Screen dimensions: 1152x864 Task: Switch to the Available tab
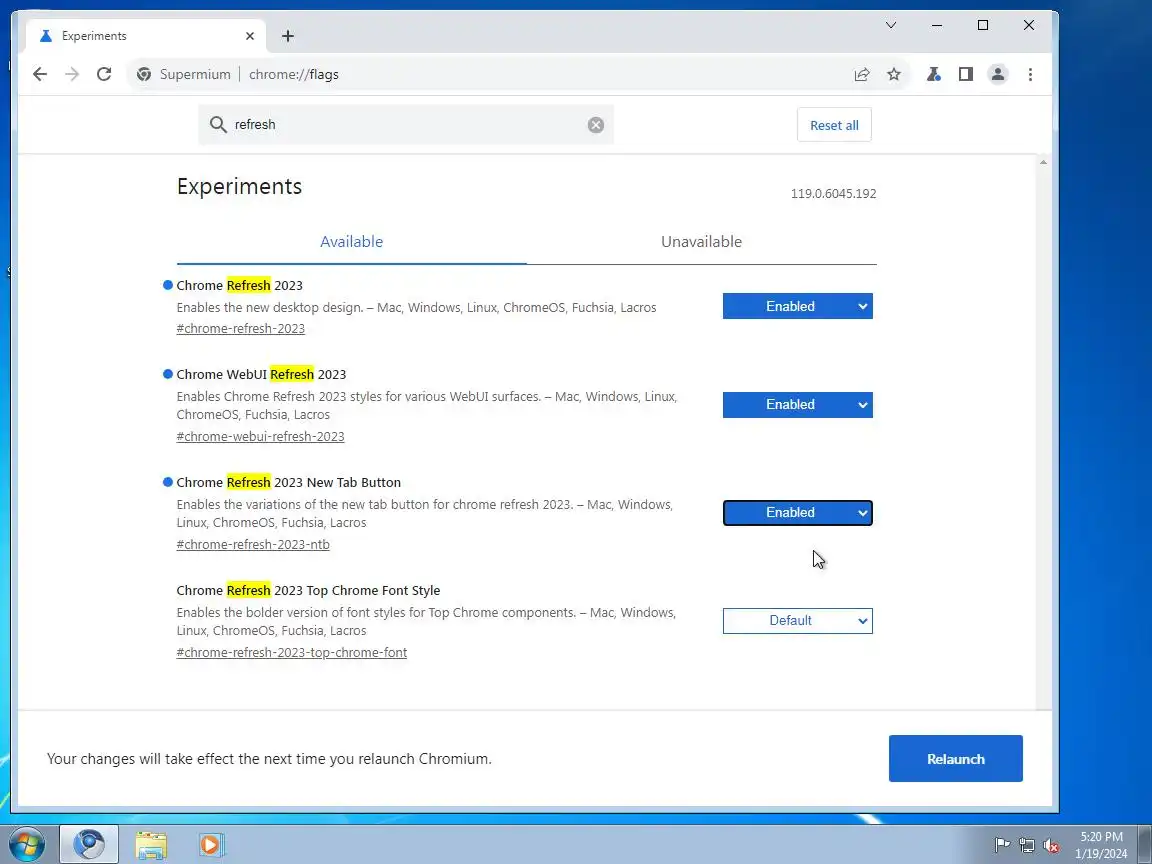coord(351,242)
